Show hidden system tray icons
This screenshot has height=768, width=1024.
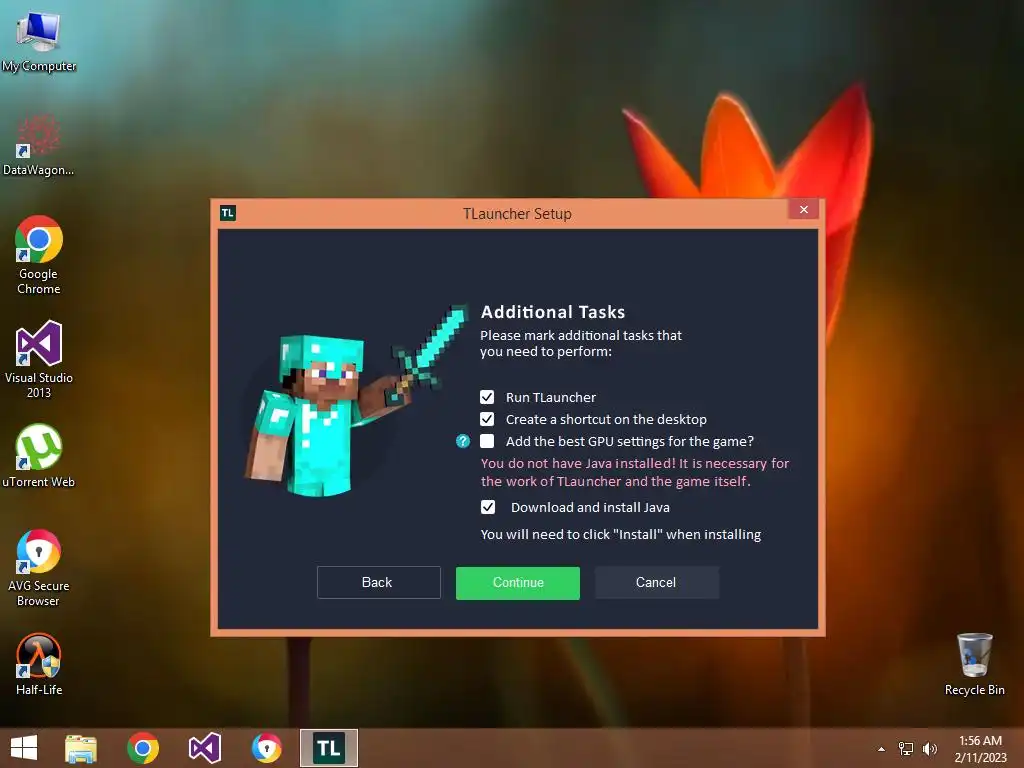pos(881,749)
